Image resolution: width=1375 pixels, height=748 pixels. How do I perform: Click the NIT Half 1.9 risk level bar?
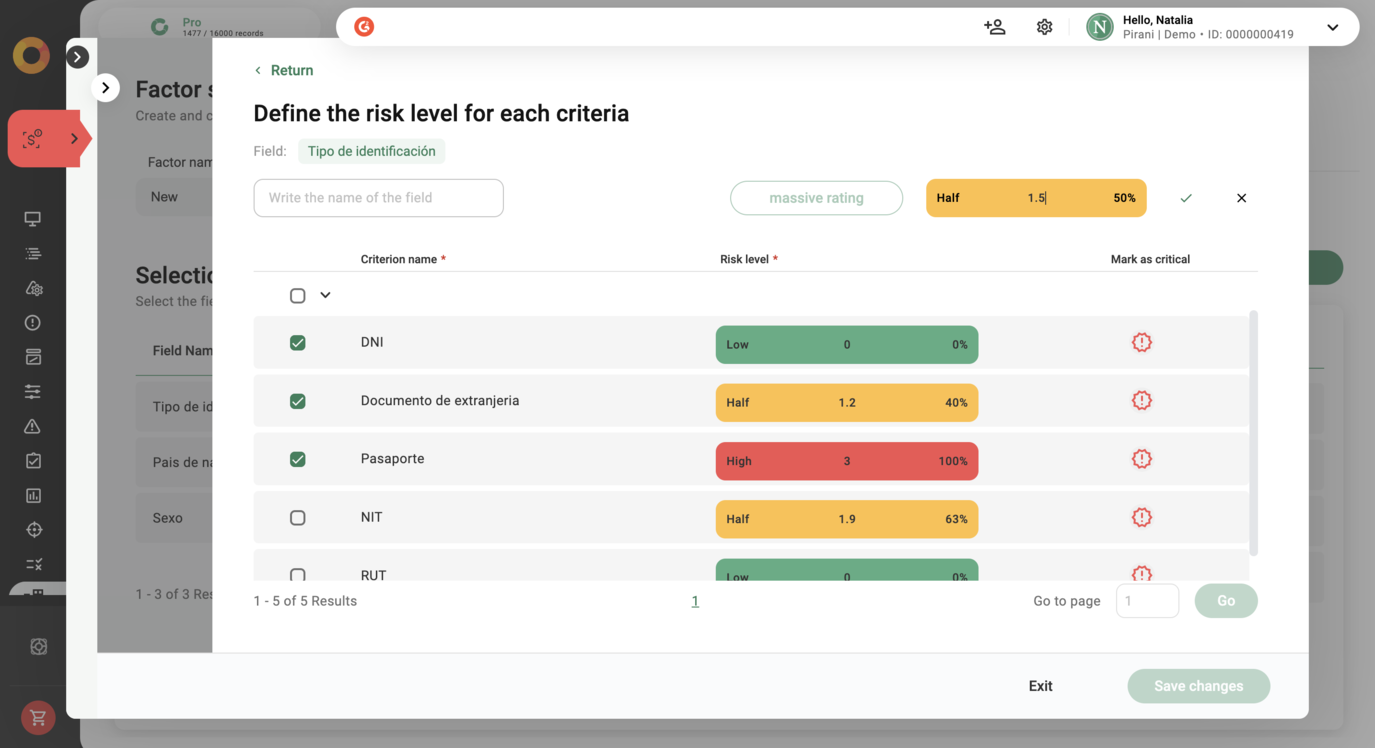[x=847, y=519]
